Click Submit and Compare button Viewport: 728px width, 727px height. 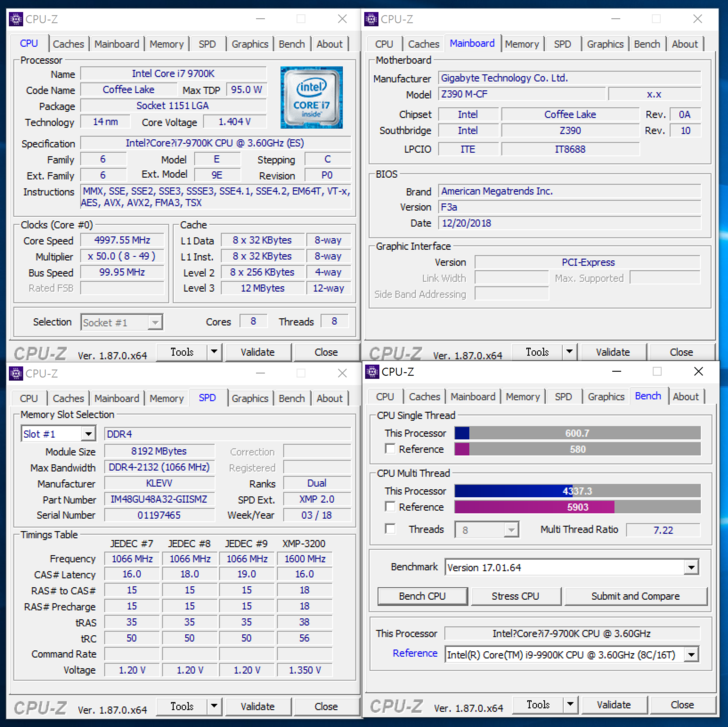[x=635, y=596]
